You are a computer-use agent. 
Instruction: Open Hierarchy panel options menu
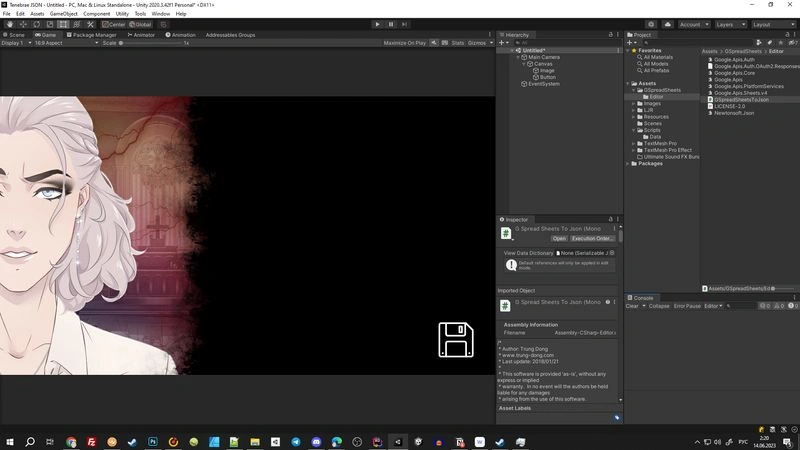tap(617, 35)
